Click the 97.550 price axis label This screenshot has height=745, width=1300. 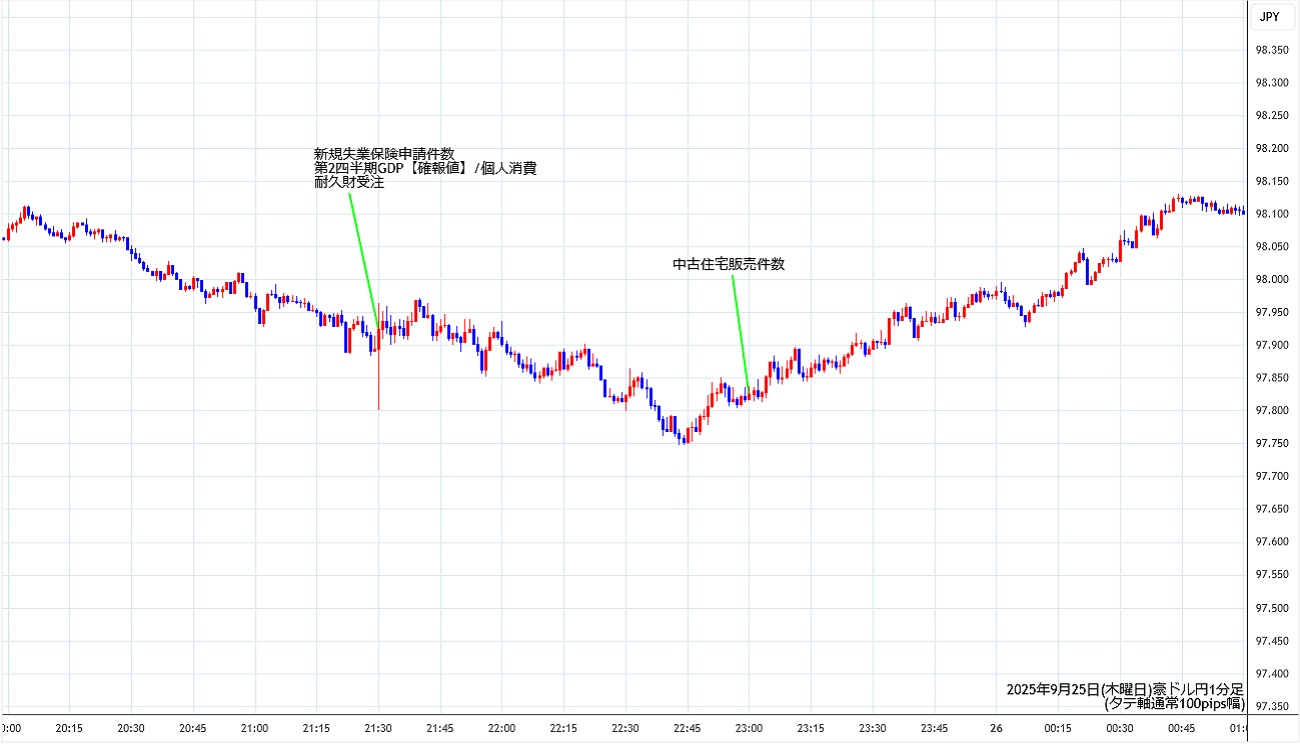click(1272, 575)
